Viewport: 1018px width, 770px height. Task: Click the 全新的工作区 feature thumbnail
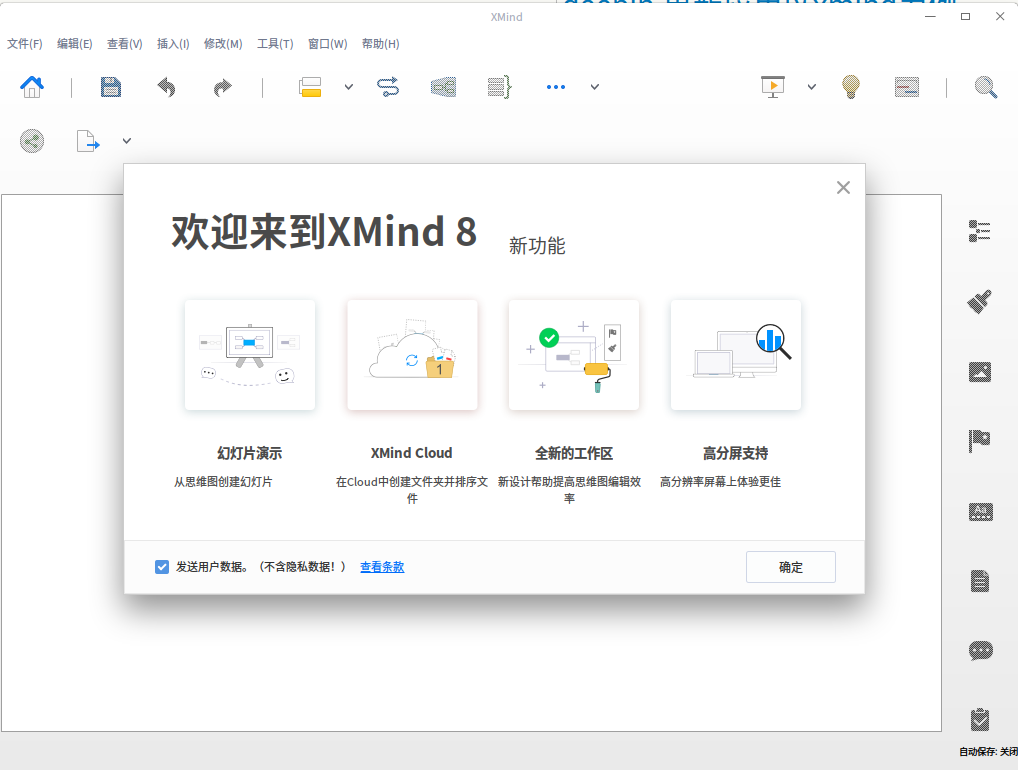pos(574,354)
